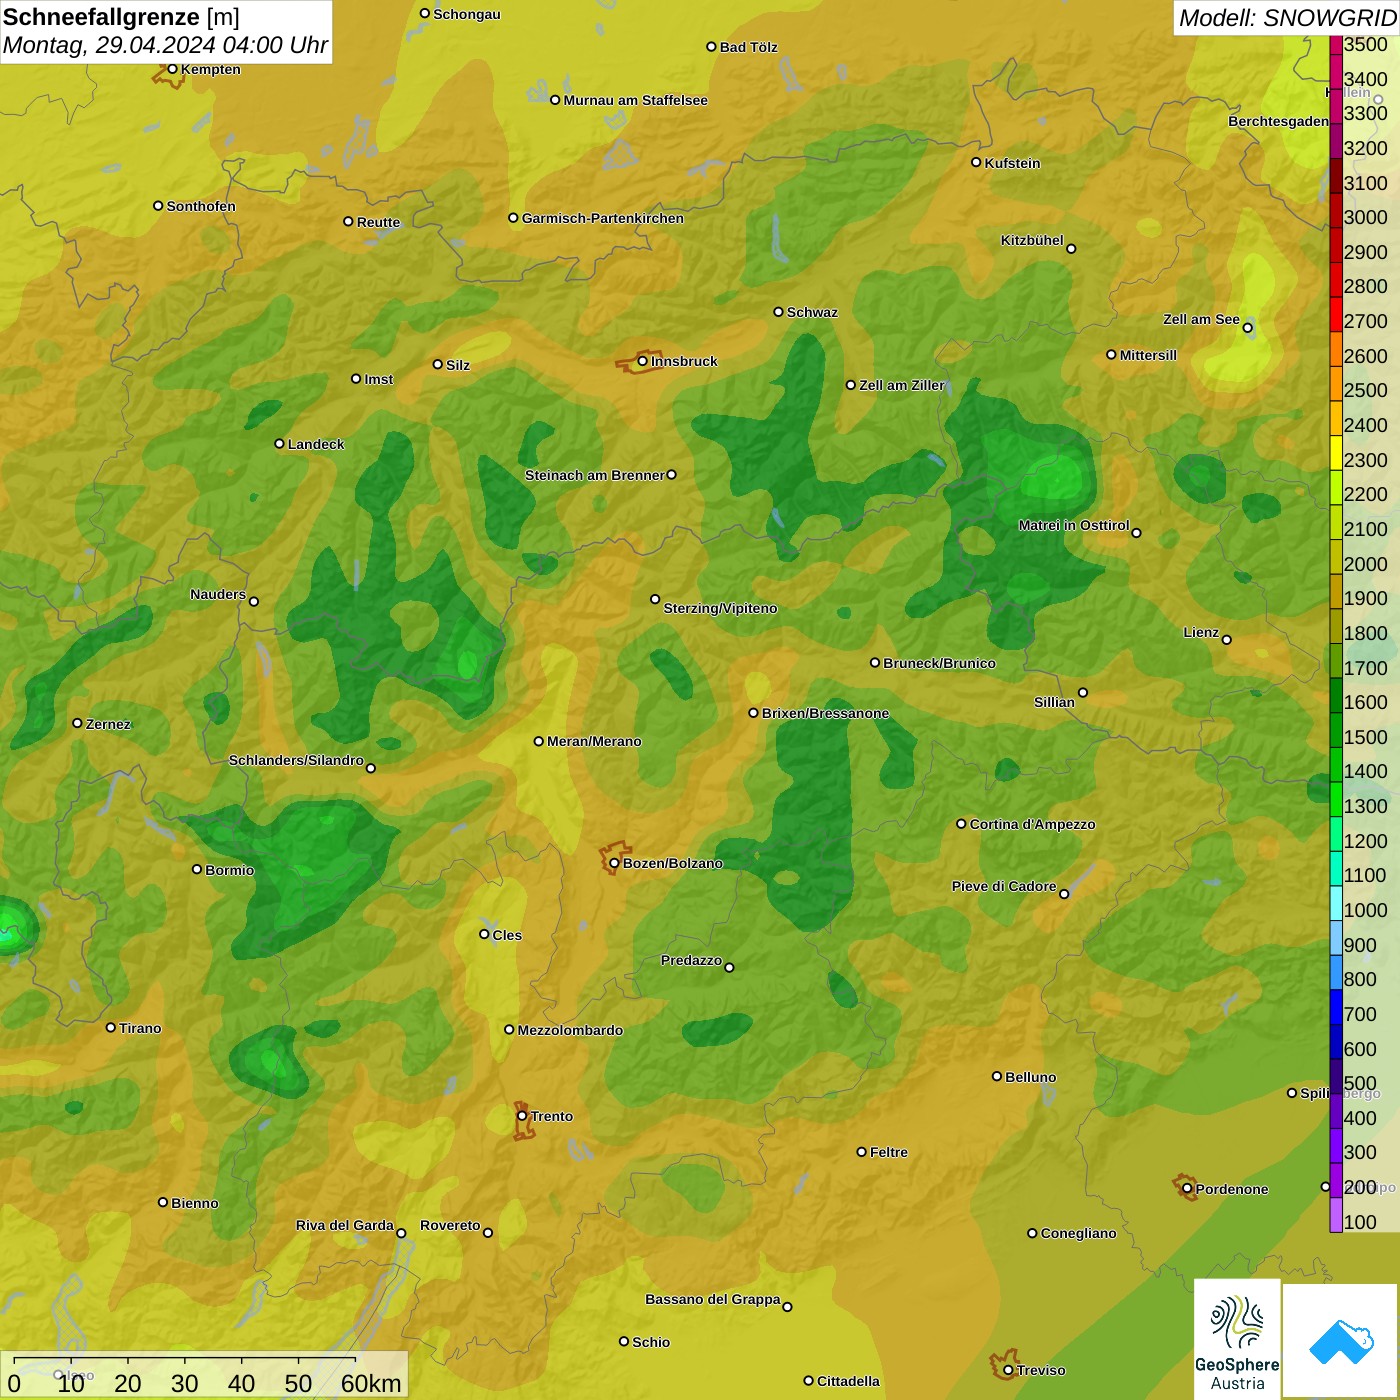Select the Innsbruck city marker

coord(643,361)
